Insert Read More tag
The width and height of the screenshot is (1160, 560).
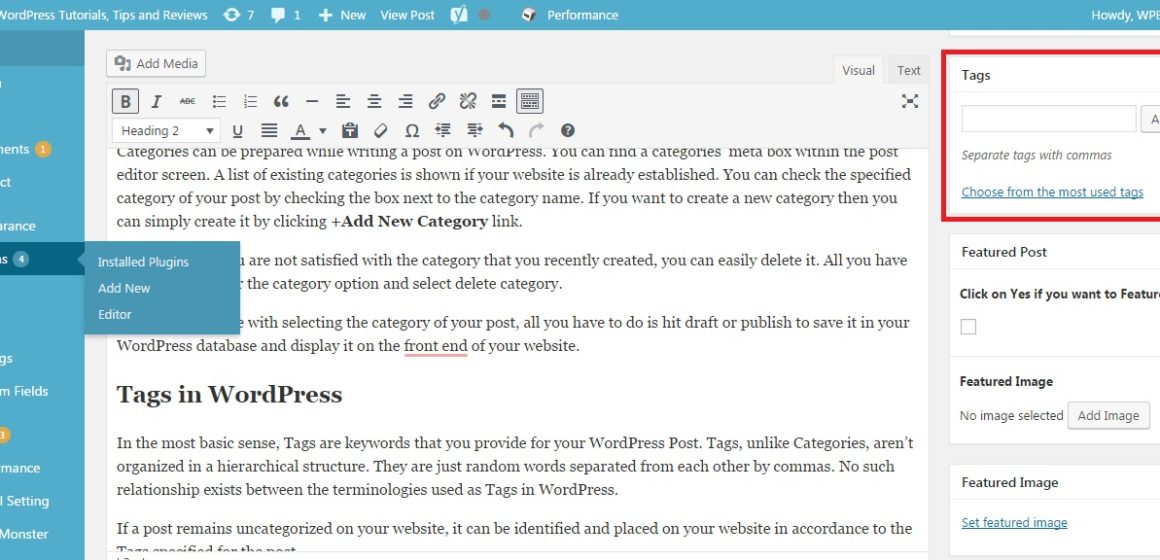tap(499, 101)
